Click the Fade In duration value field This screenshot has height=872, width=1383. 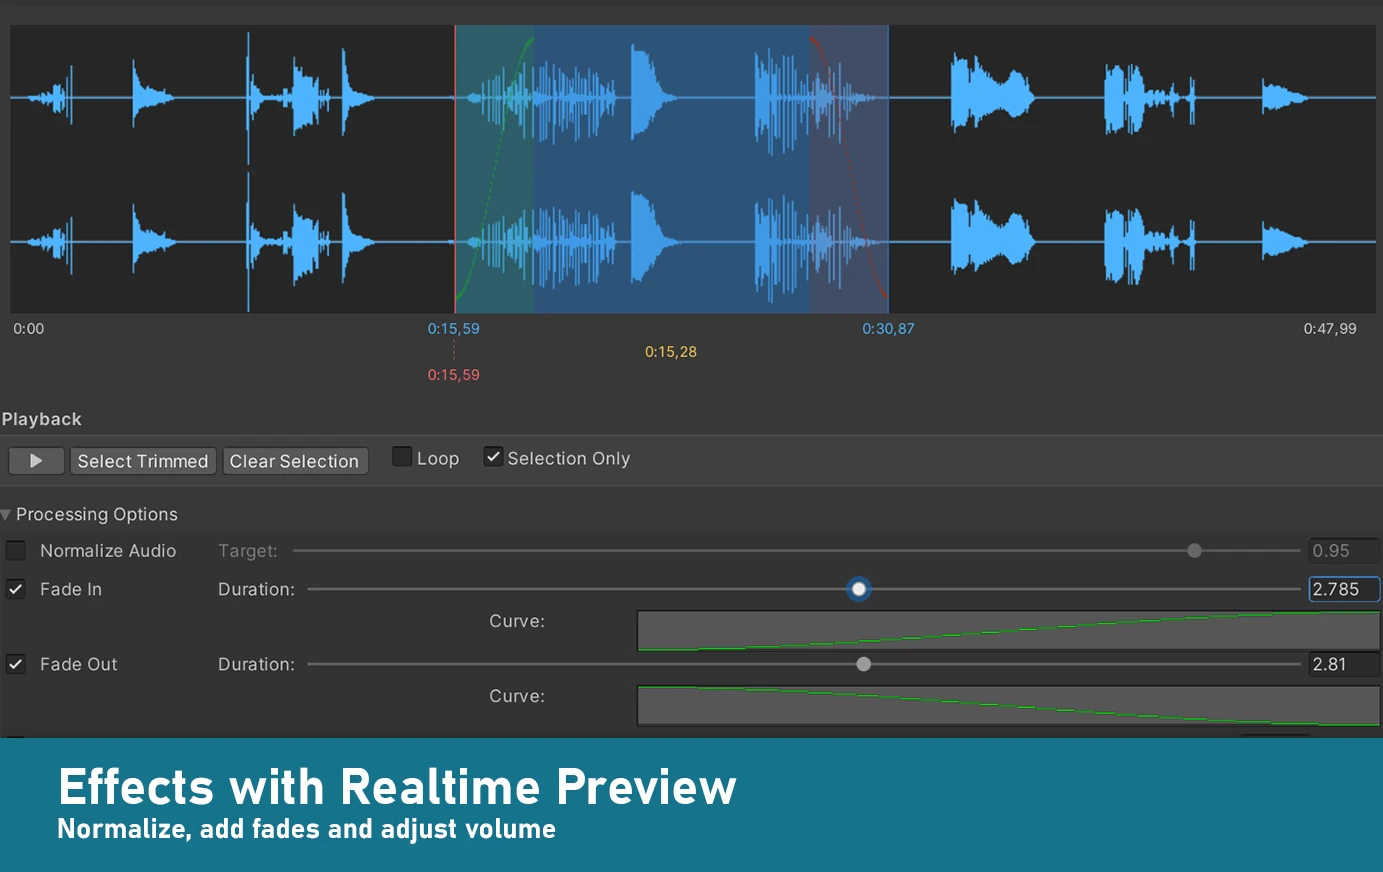[x=1344, y=589]
